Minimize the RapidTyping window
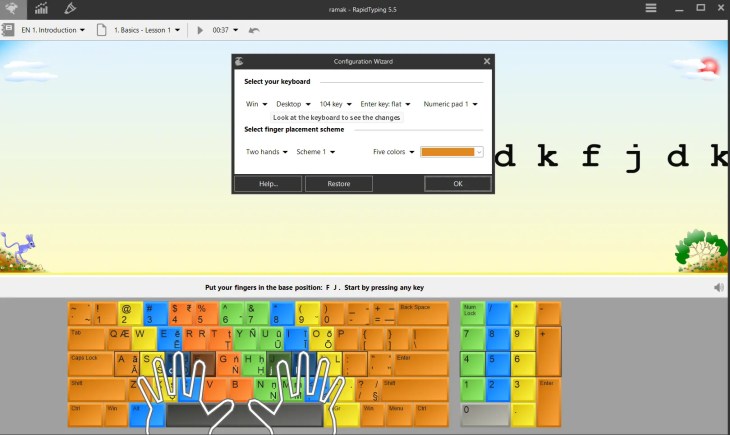730x435 pixels. [679, 8]
